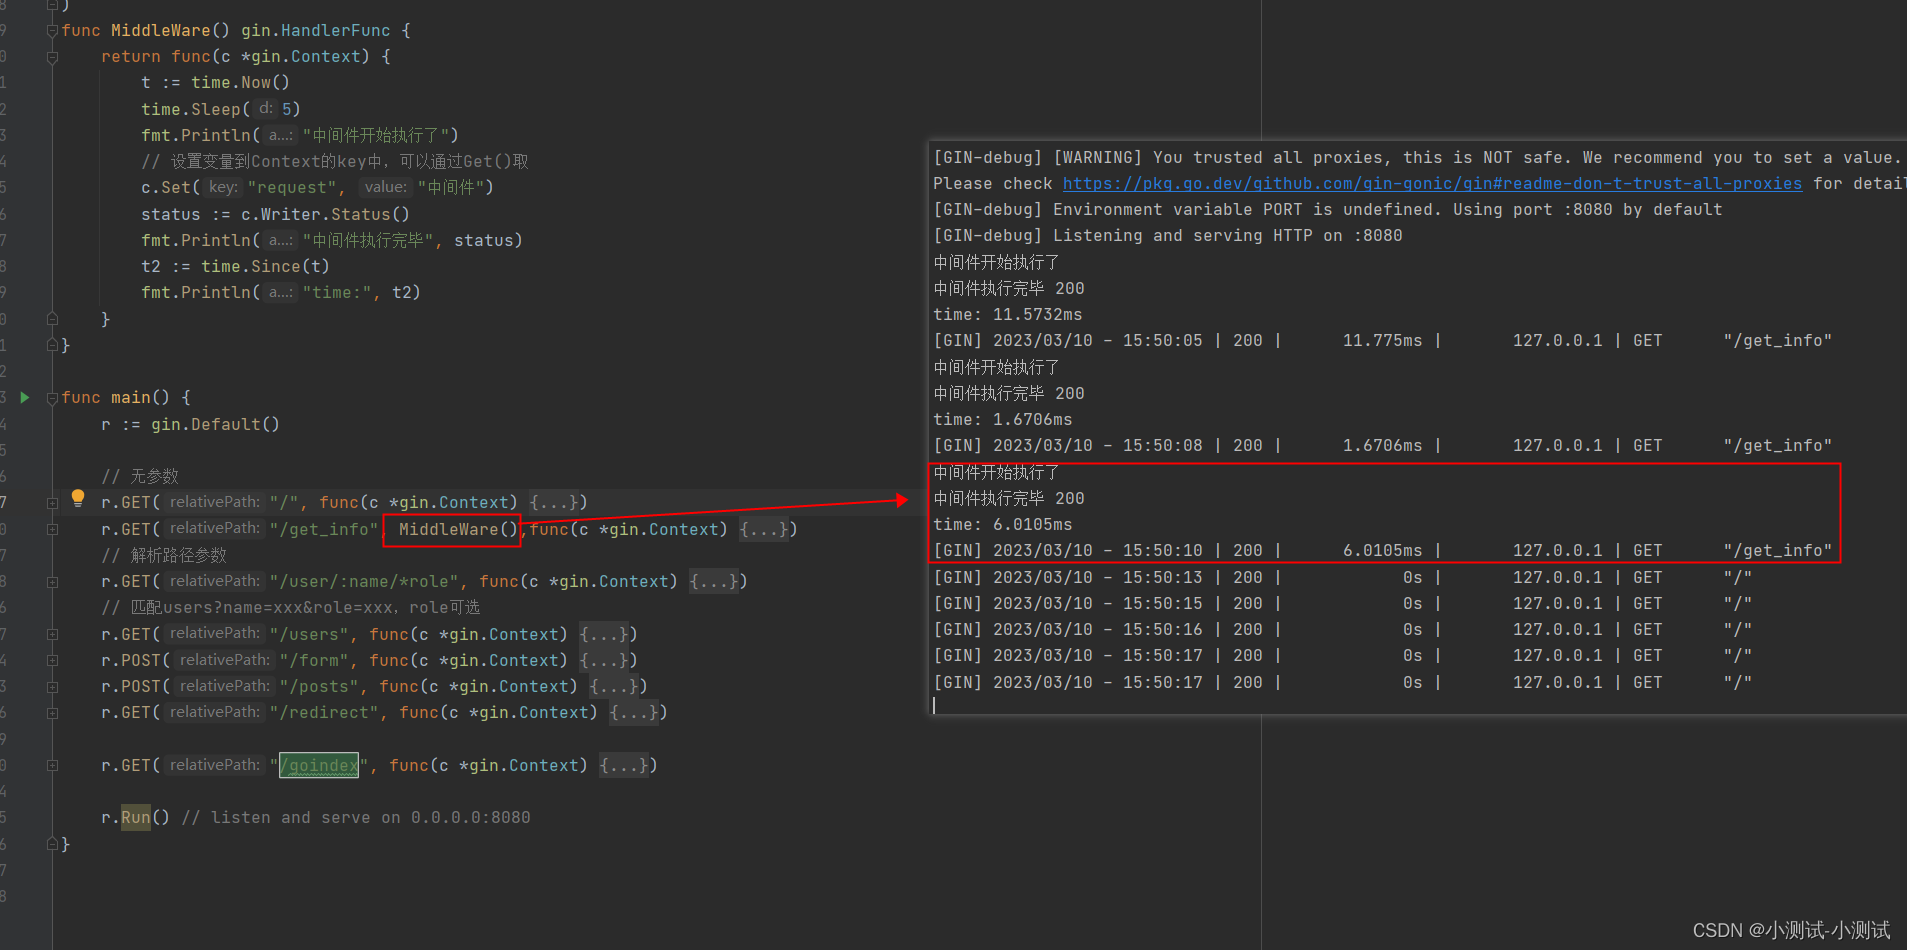Expand gutter fold on the "/form" line
This screenshot has height=950, width=1907.
point(52,661)
